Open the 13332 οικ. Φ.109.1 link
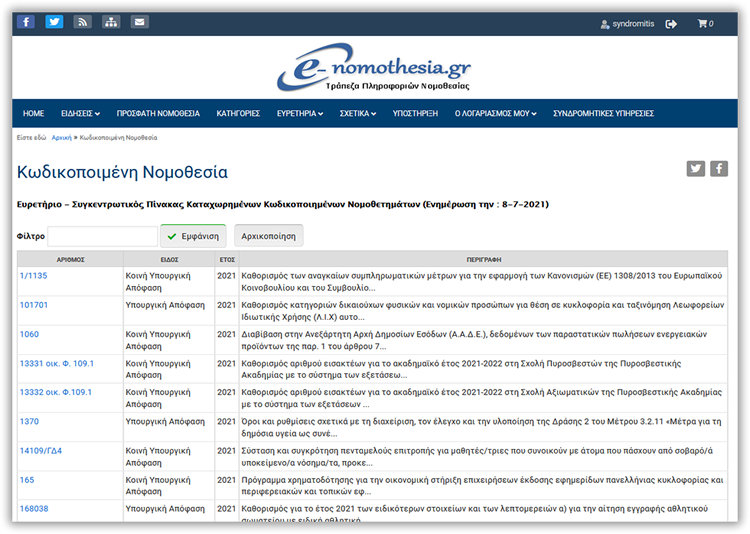 [x=55, y=392]
